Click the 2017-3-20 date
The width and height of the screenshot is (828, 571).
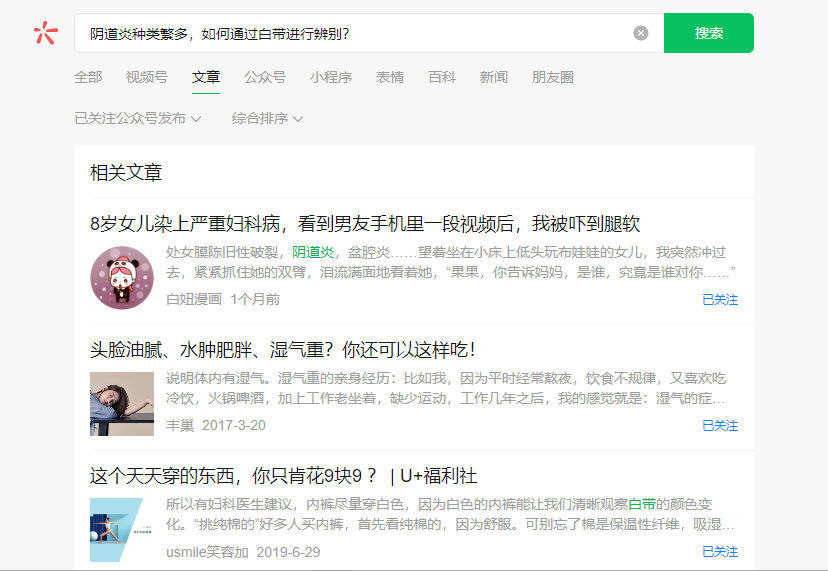(x=234, y=426)
